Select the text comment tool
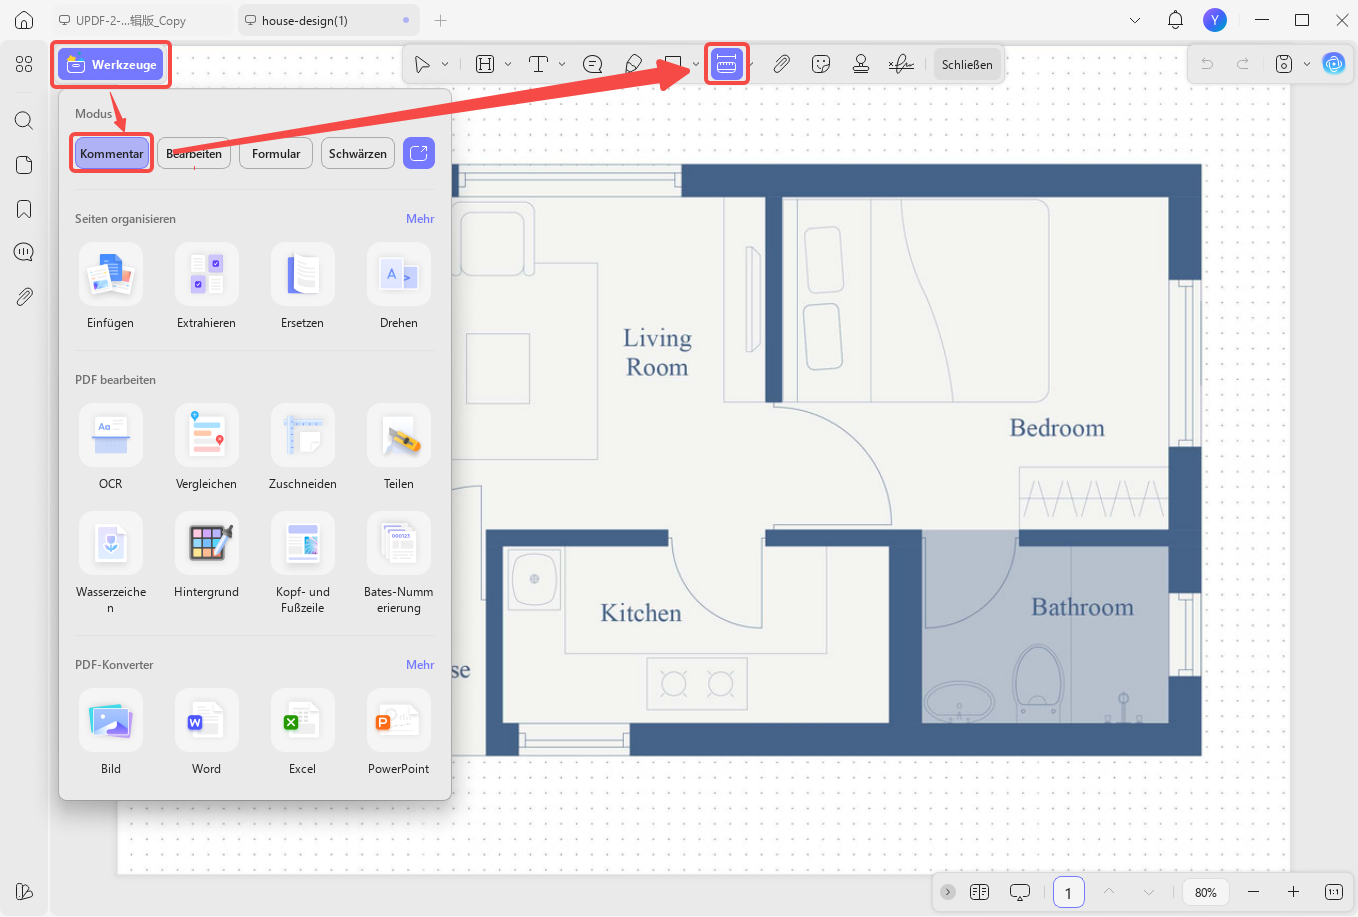Screen dimensions: 1358x917 tap(538, 64)
